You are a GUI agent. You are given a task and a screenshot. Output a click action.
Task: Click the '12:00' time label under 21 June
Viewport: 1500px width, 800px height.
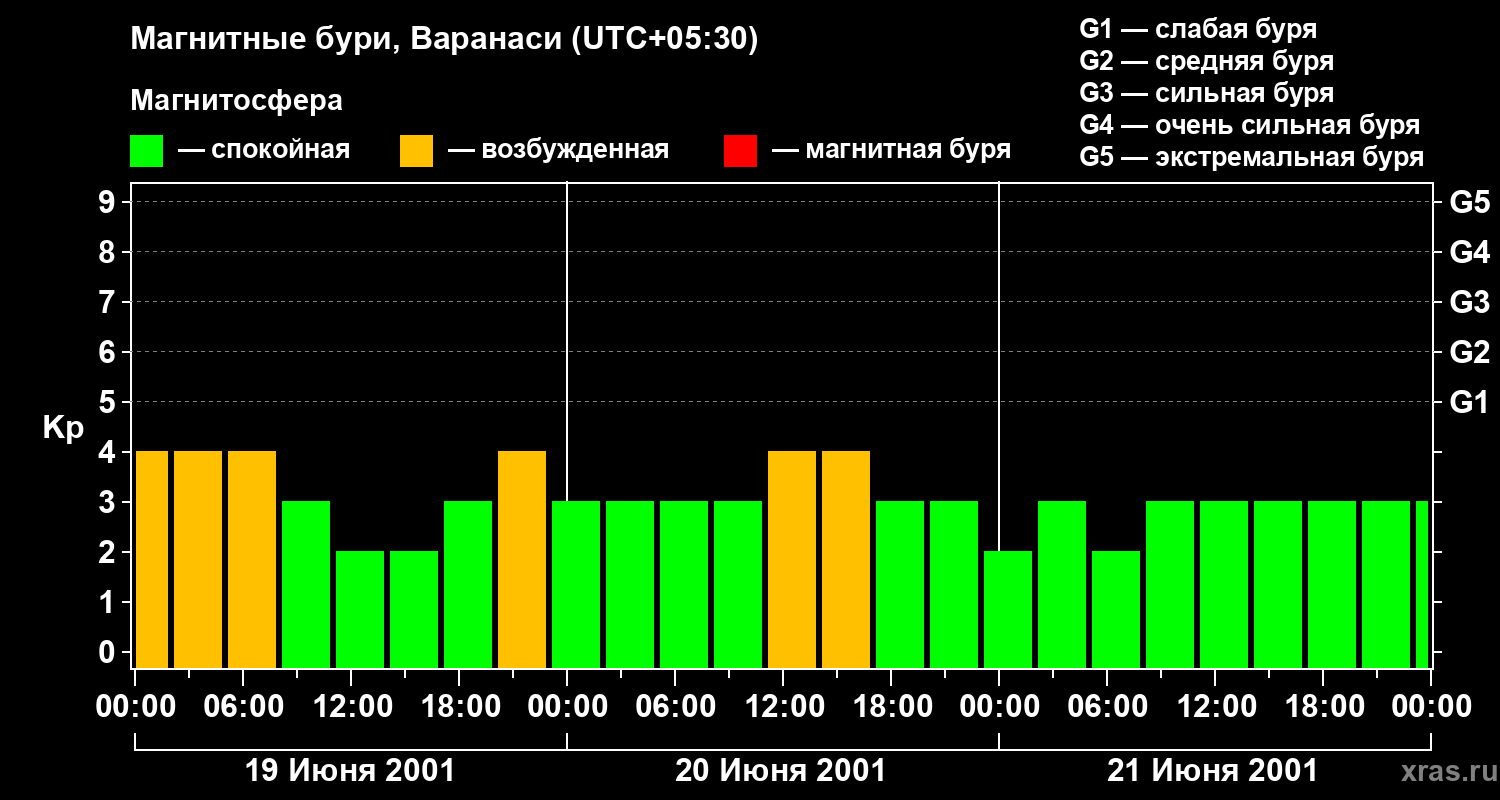(x=1215, y=706)
